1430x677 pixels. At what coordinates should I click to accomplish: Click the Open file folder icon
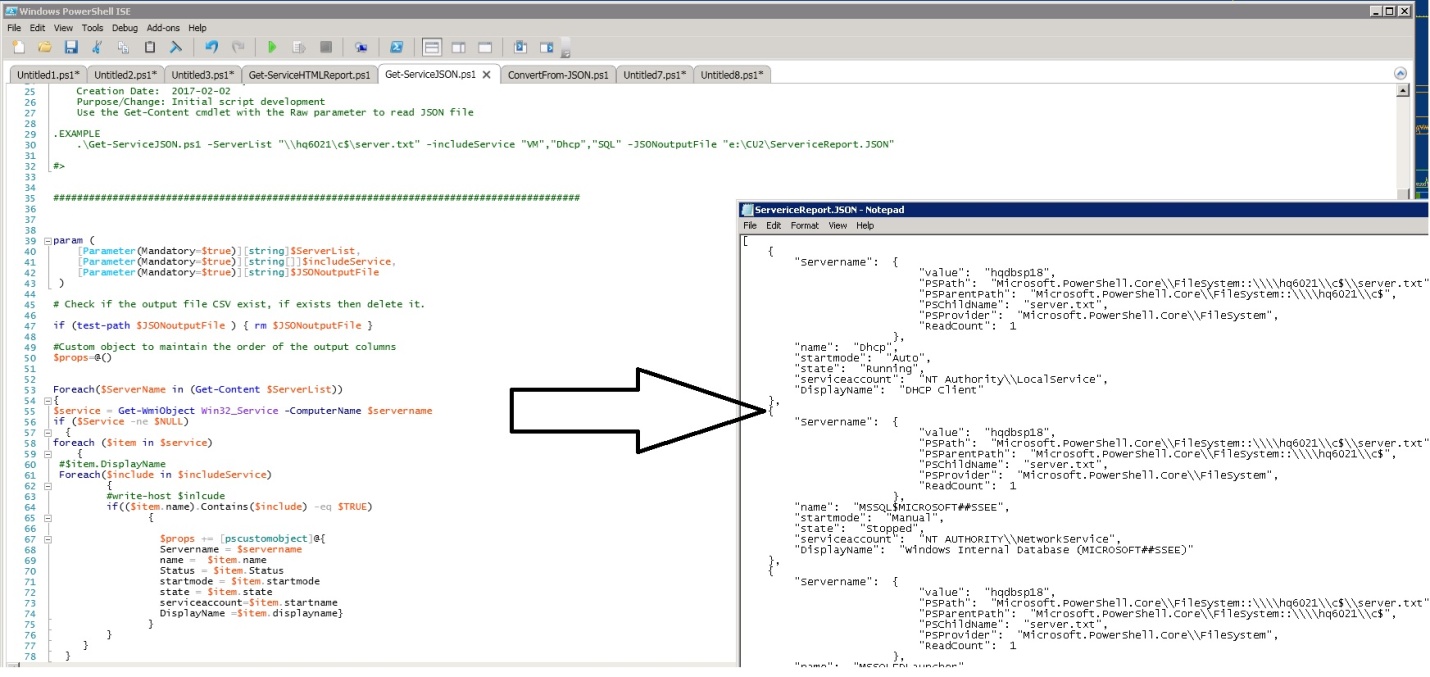[44, 47]
